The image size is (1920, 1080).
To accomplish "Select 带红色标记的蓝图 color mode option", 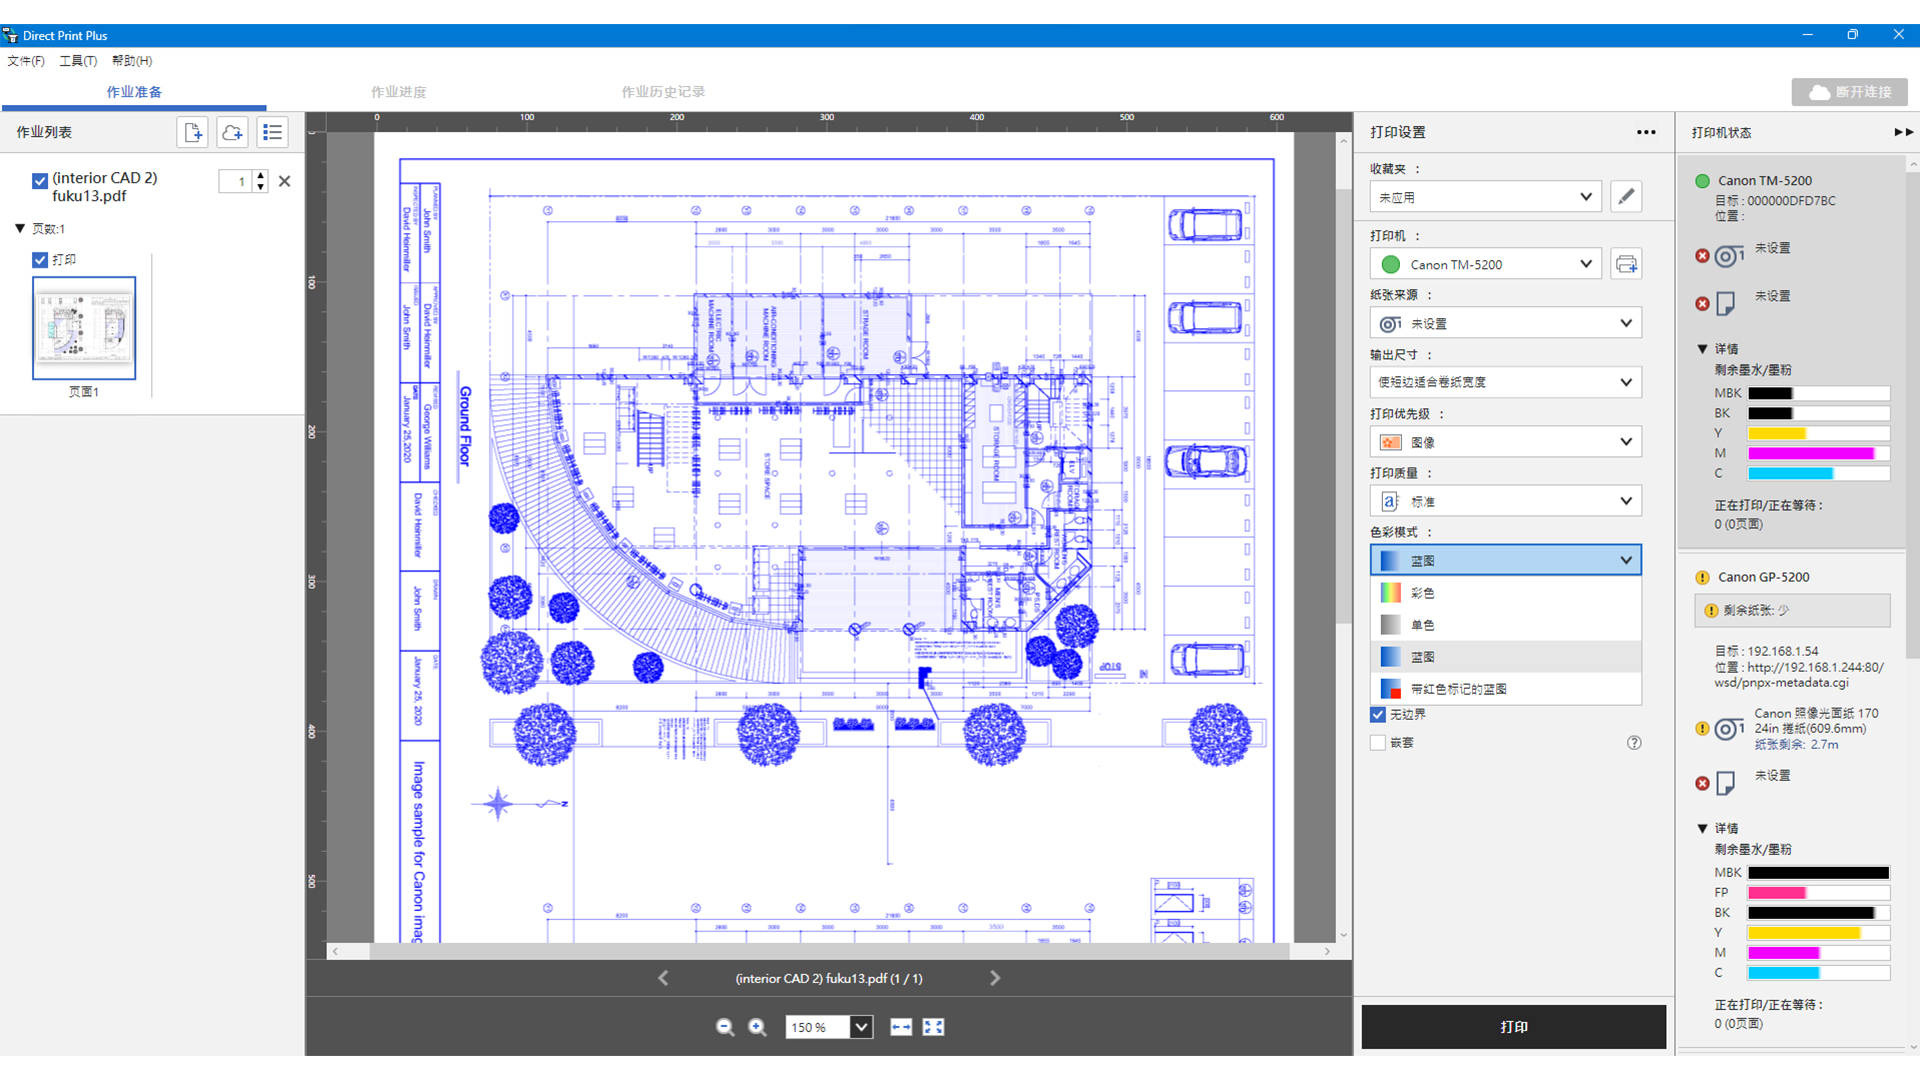I will tap(1505, 689).
